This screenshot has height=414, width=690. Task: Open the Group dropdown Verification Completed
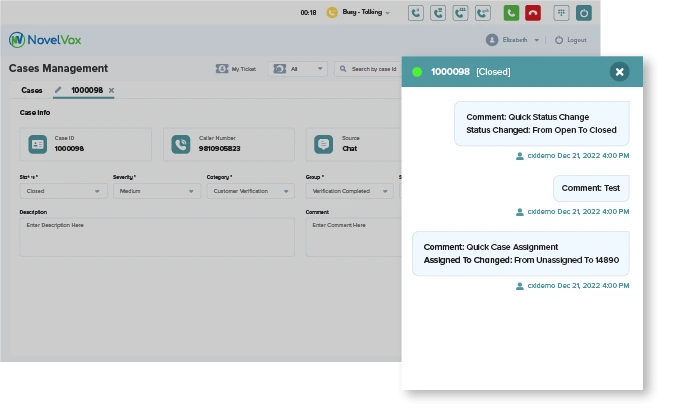(x=349, y=191)
